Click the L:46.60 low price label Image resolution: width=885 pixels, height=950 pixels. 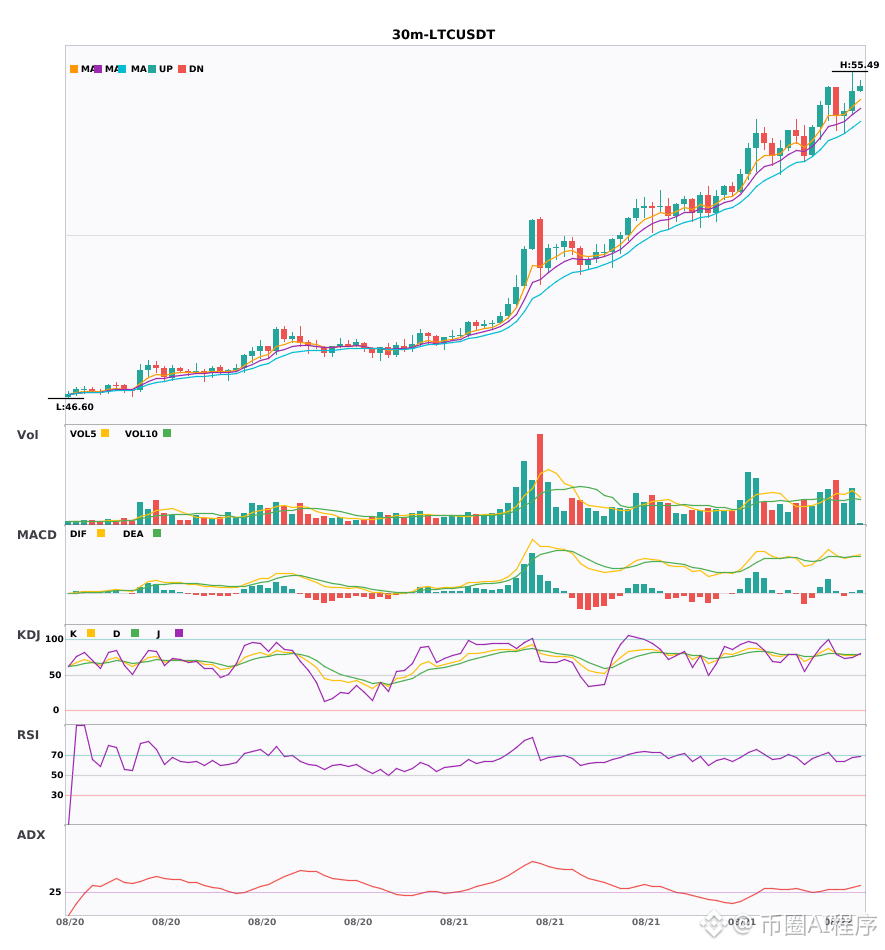(x=75, y=407)
